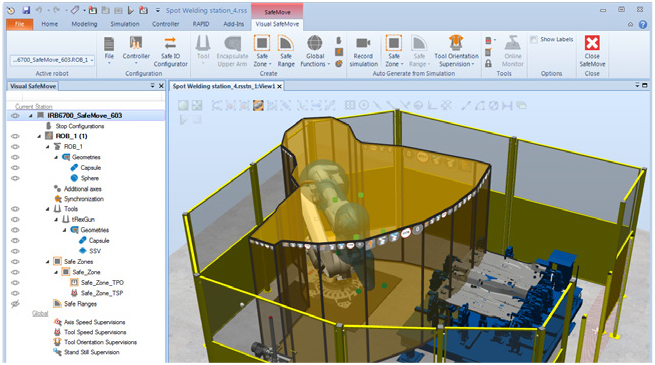
Task: Switch to the Simulation ribbon tab
Action: point(125,24)
